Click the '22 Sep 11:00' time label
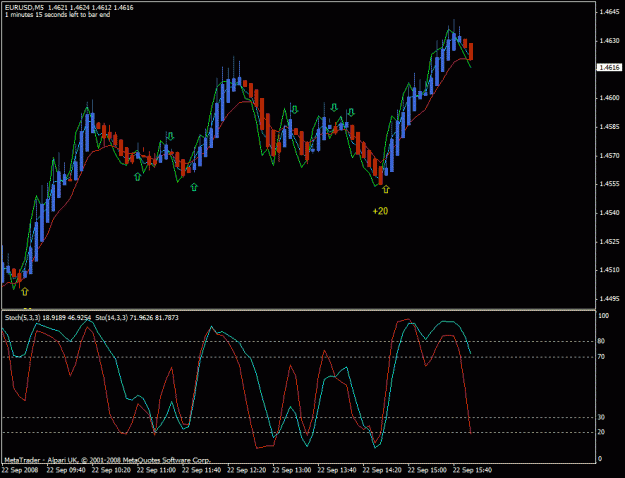Viewport: 625px width, 478px height. click(156, 470)
